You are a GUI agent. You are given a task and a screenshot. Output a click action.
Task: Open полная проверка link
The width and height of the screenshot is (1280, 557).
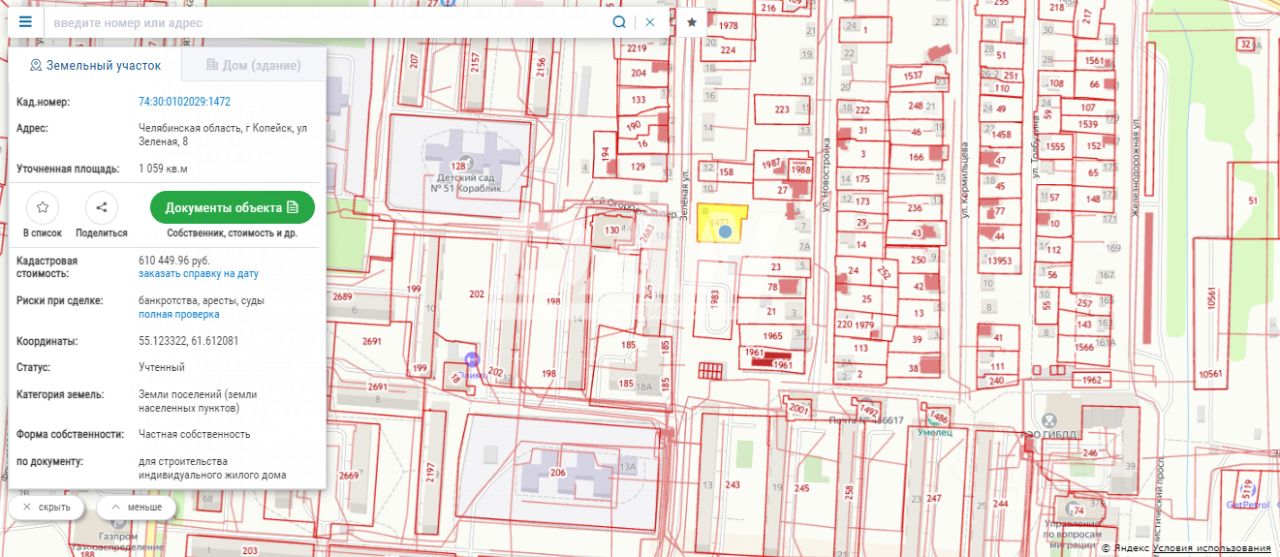pos(178,314)
